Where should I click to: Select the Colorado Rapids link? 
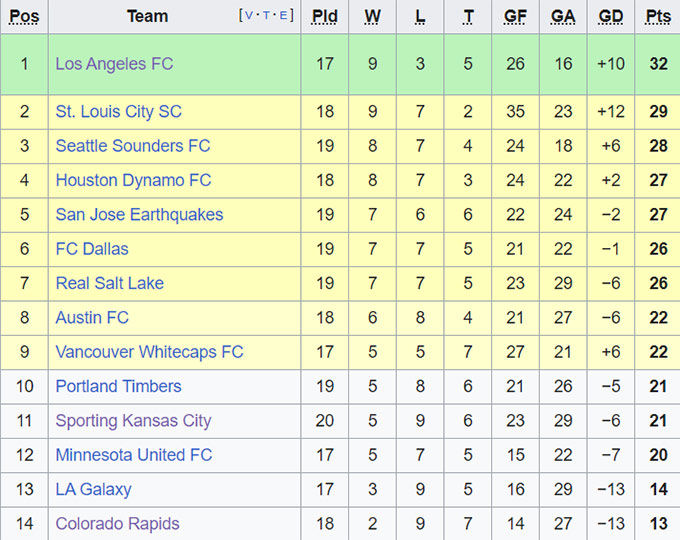click(x=117, y=524)
